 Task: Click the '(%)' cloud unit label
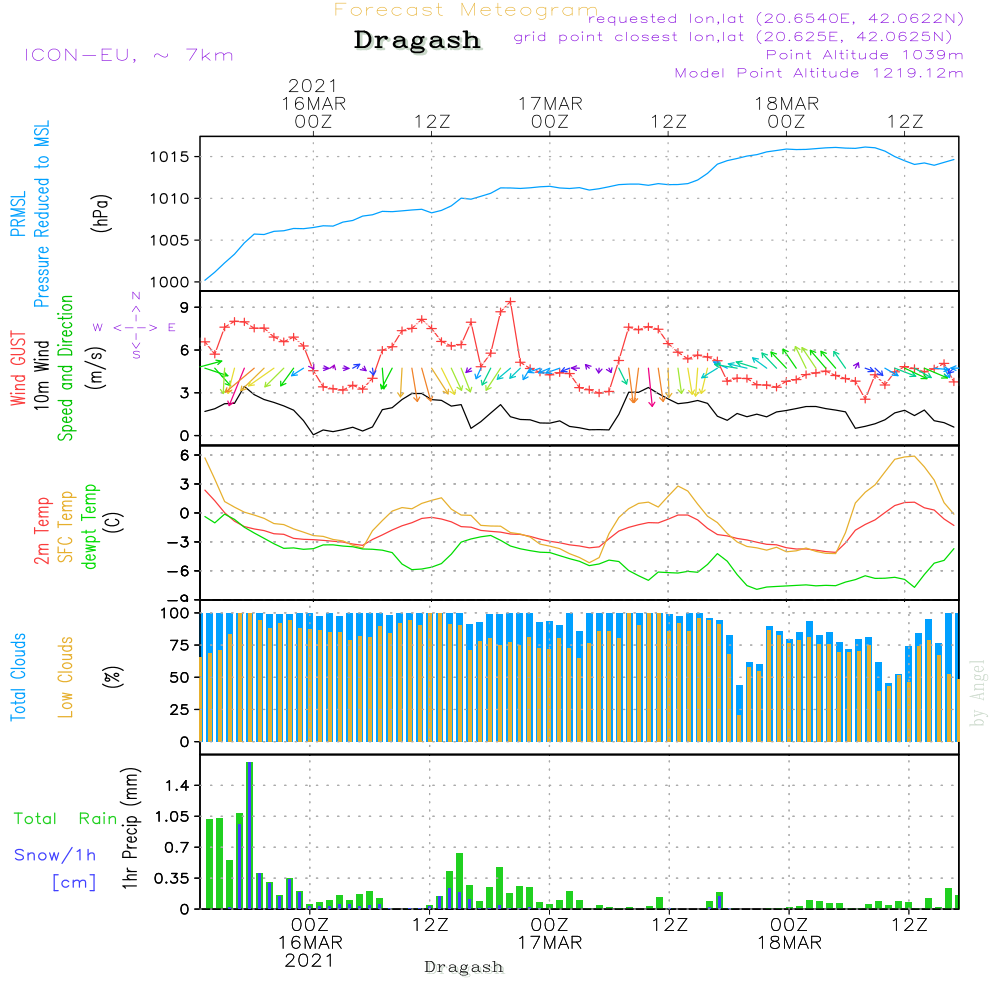112,677
